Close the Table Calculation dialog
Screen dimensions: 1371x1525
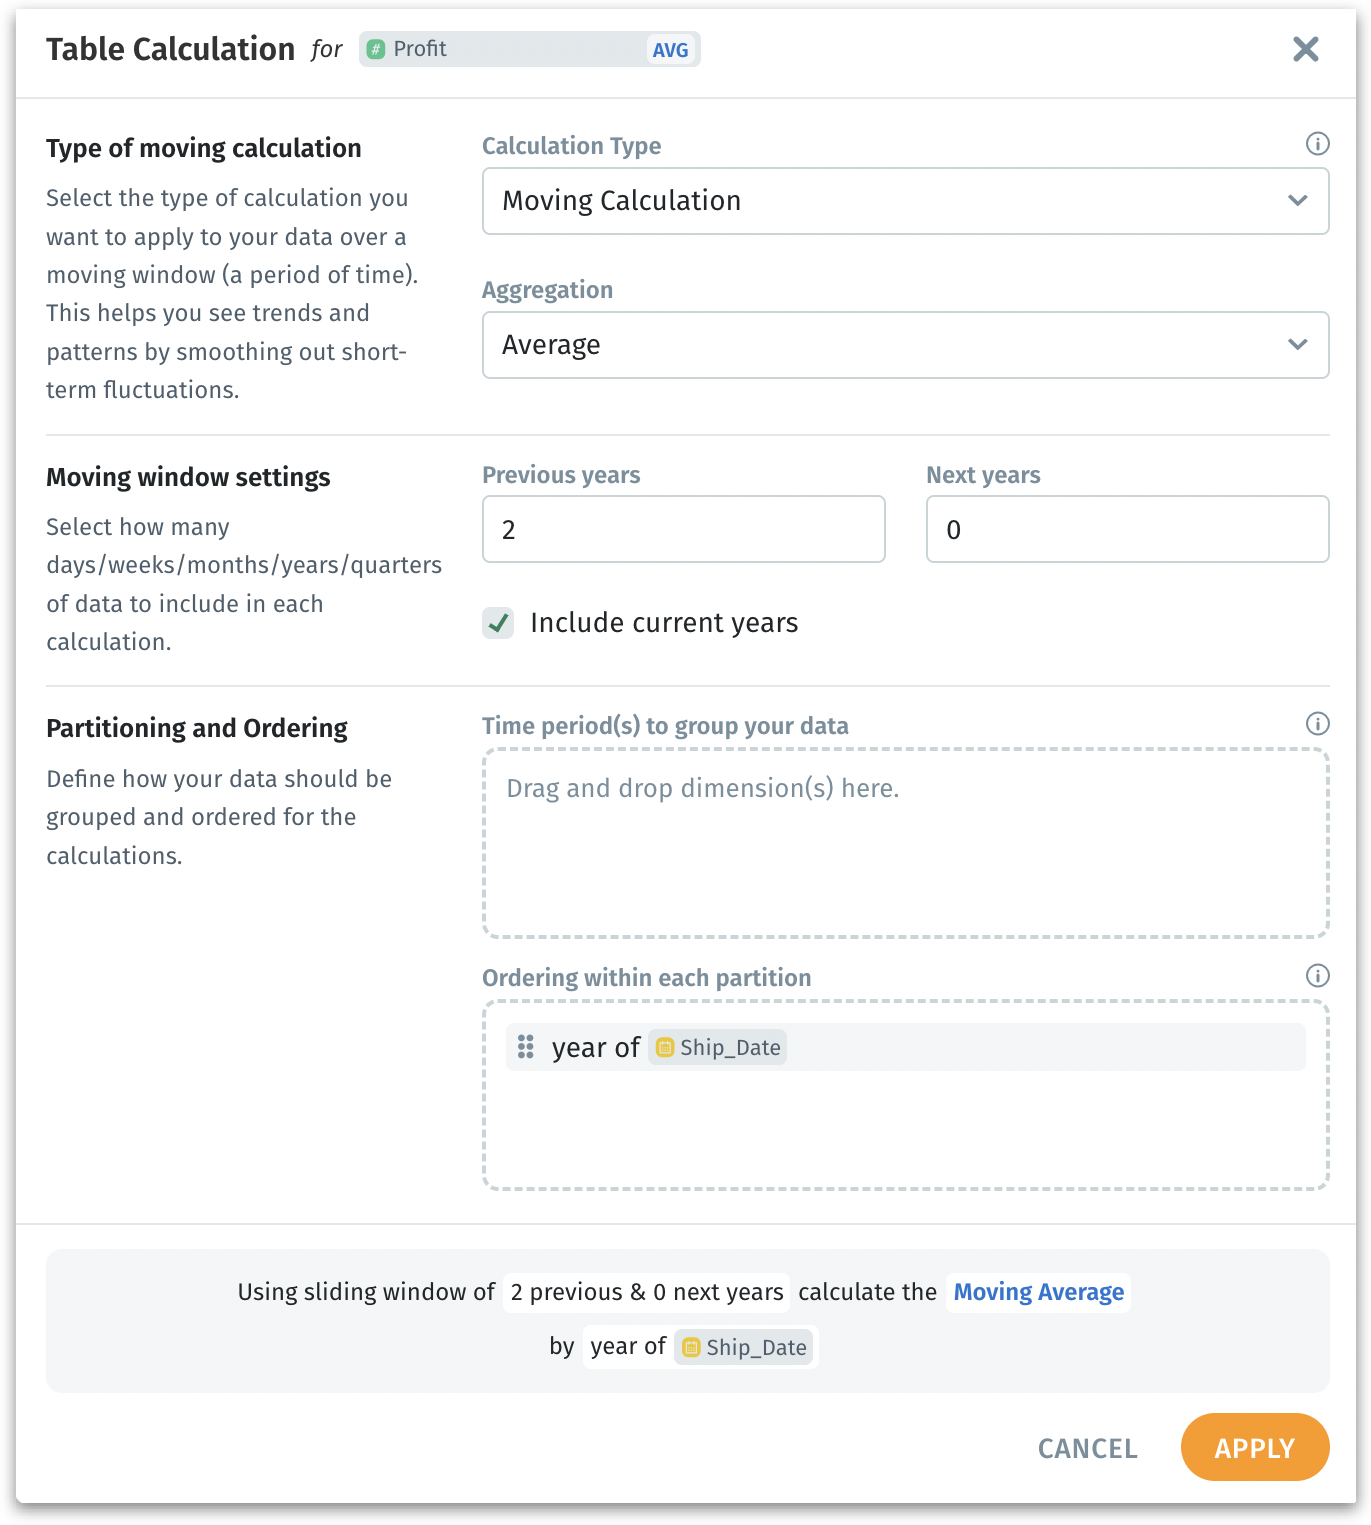coord(1305,49)
